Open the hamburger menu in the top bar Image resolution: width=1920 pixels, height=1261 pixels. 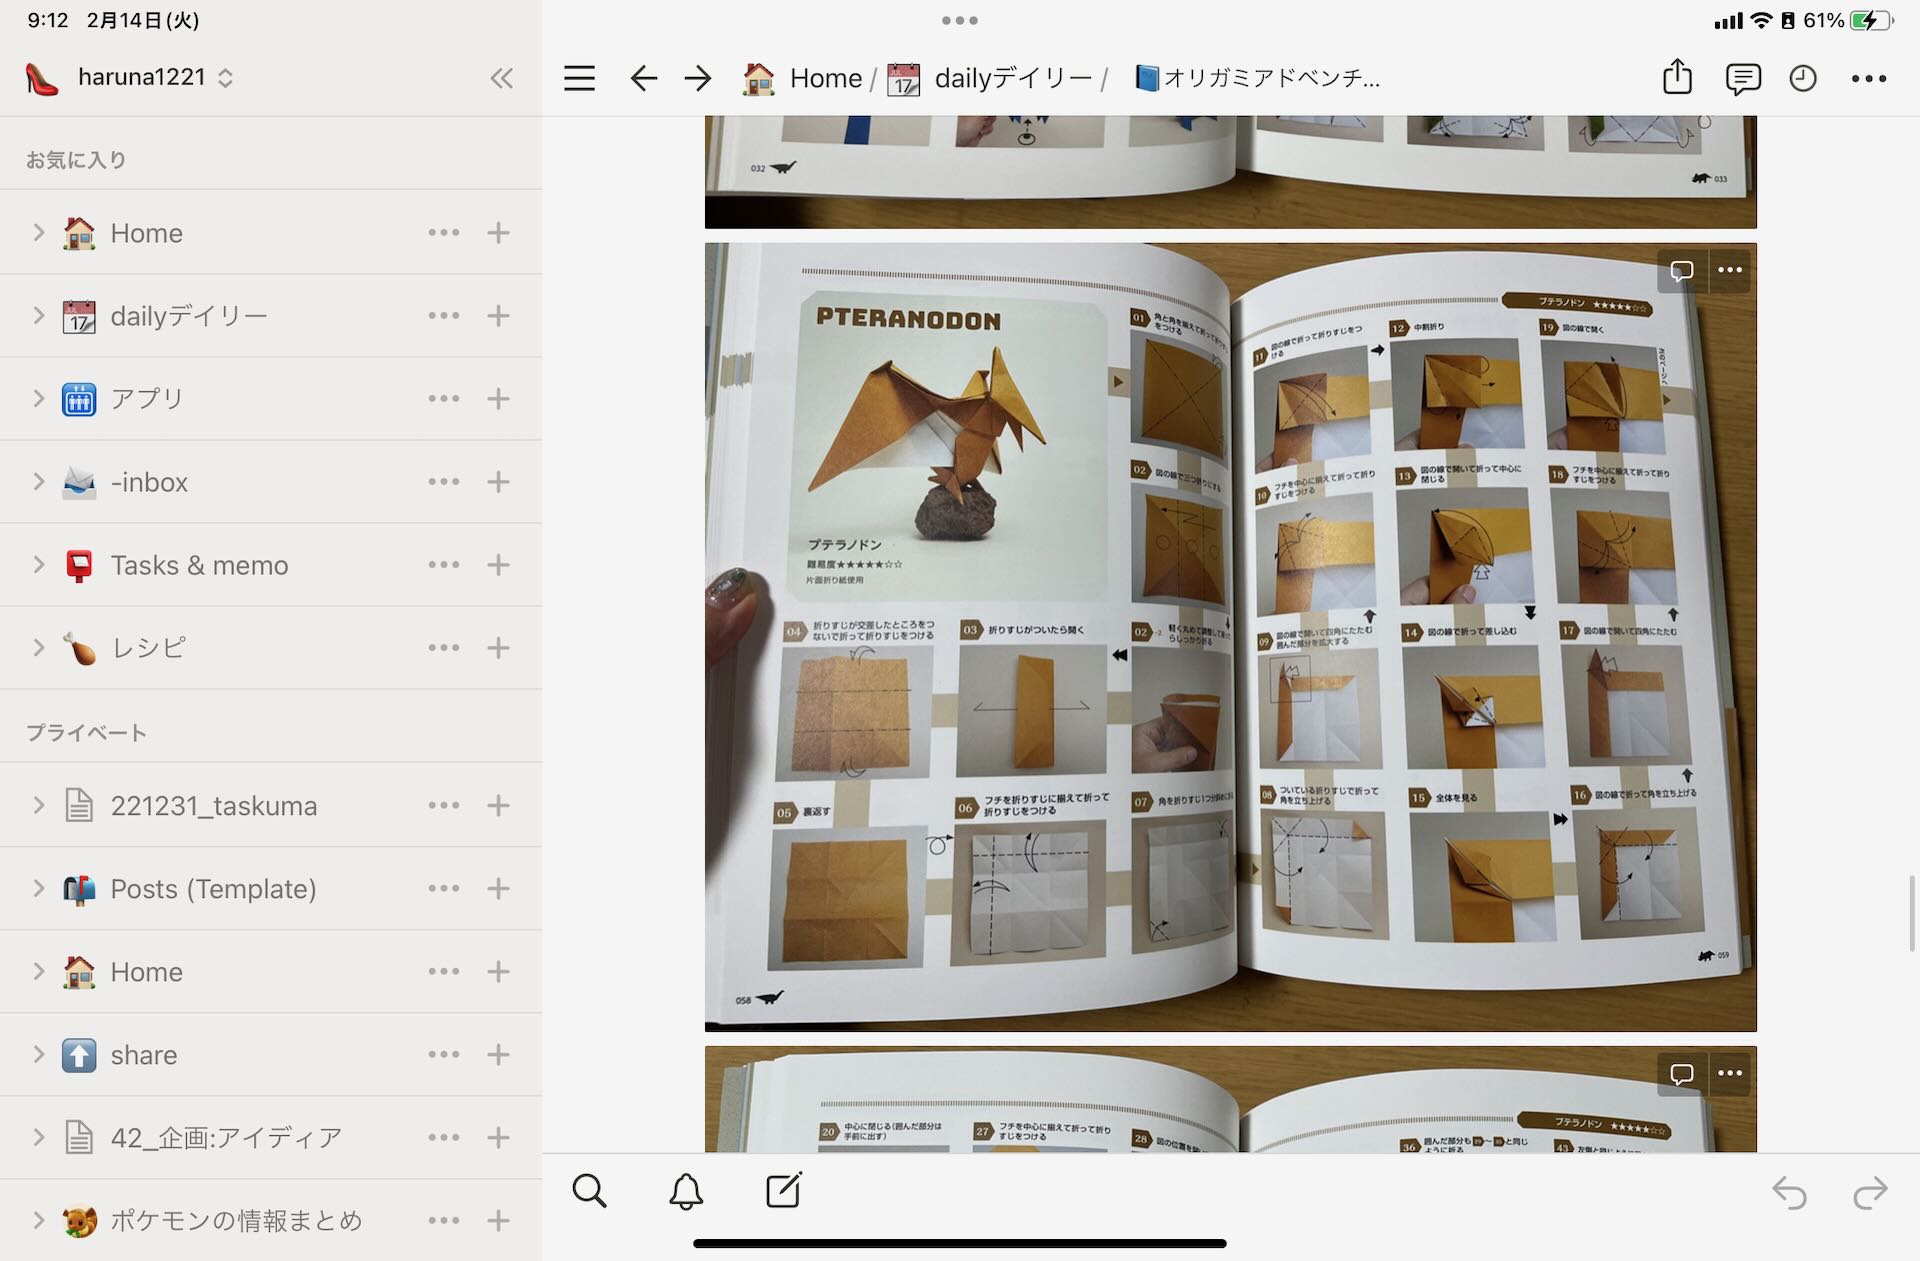pos(579,78)
